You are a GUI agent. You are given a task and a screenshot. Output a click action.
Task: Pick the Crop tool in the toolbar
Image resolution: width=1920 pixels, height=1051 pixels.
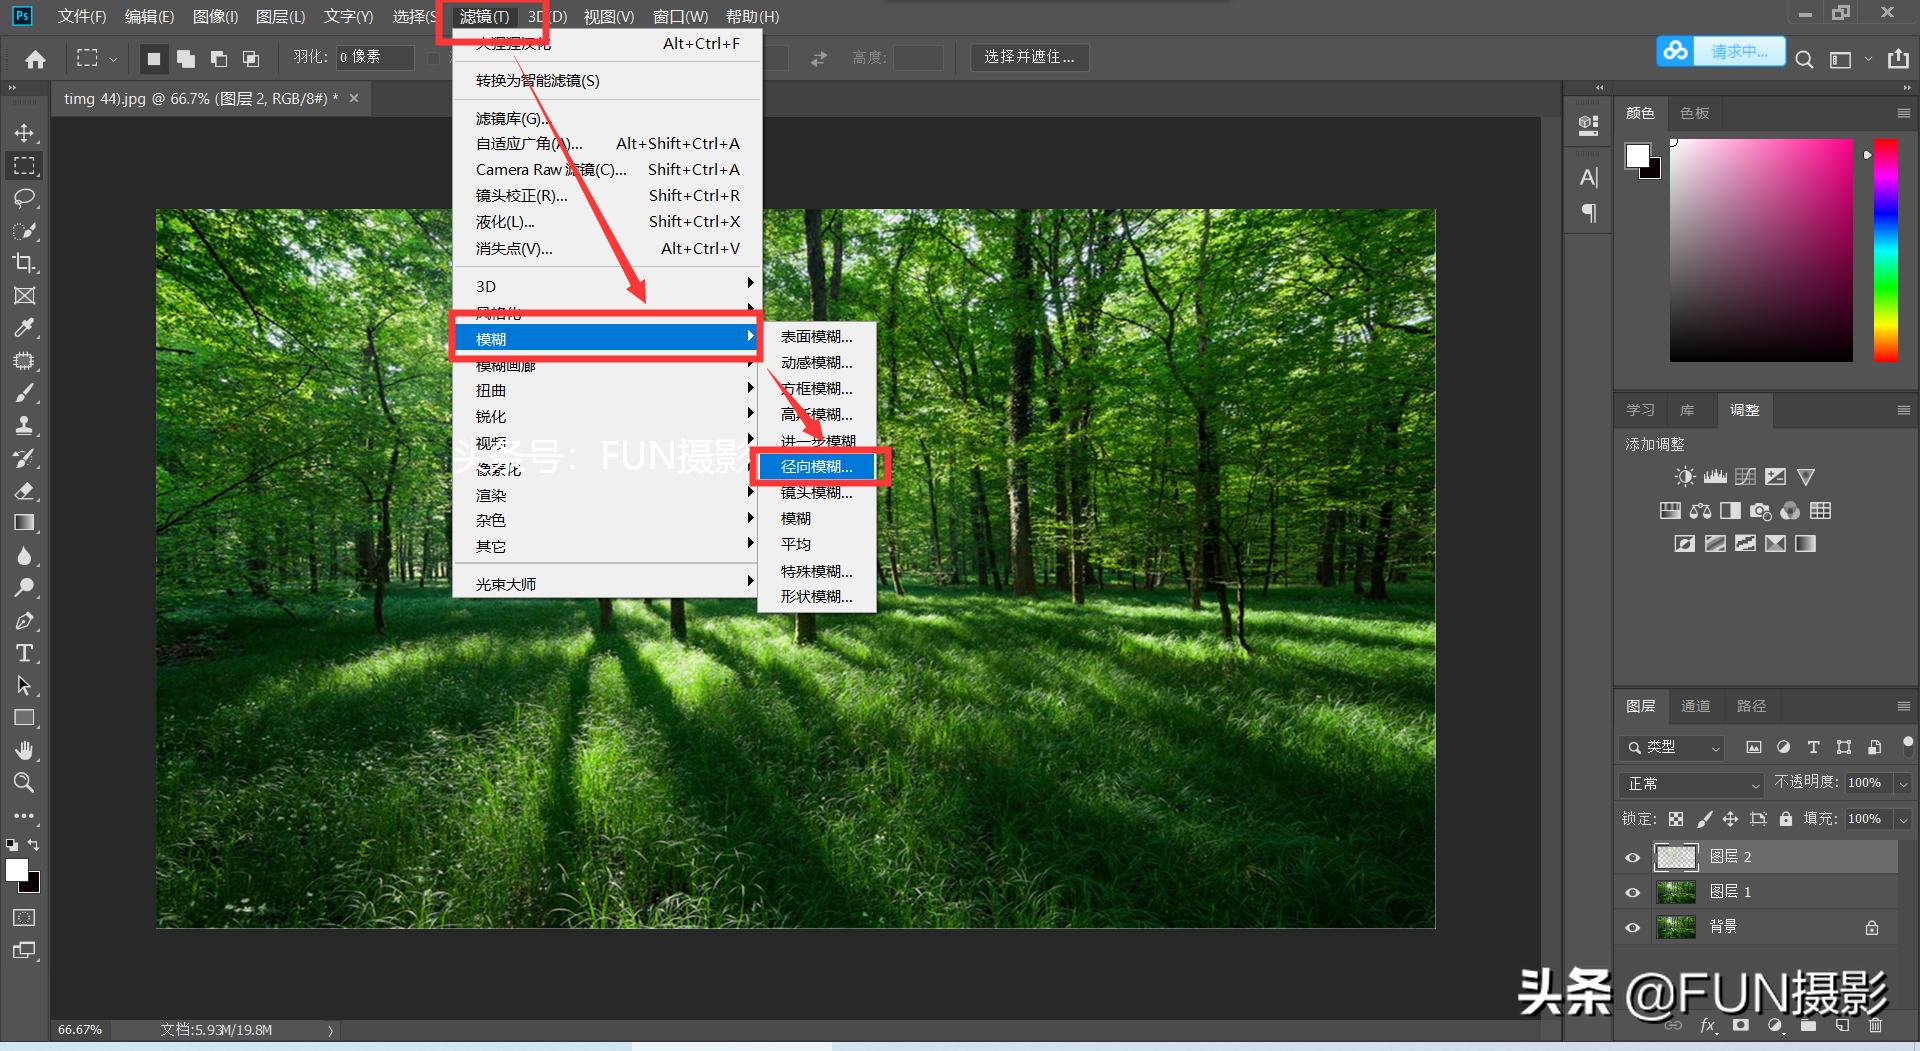pos(24,263)
